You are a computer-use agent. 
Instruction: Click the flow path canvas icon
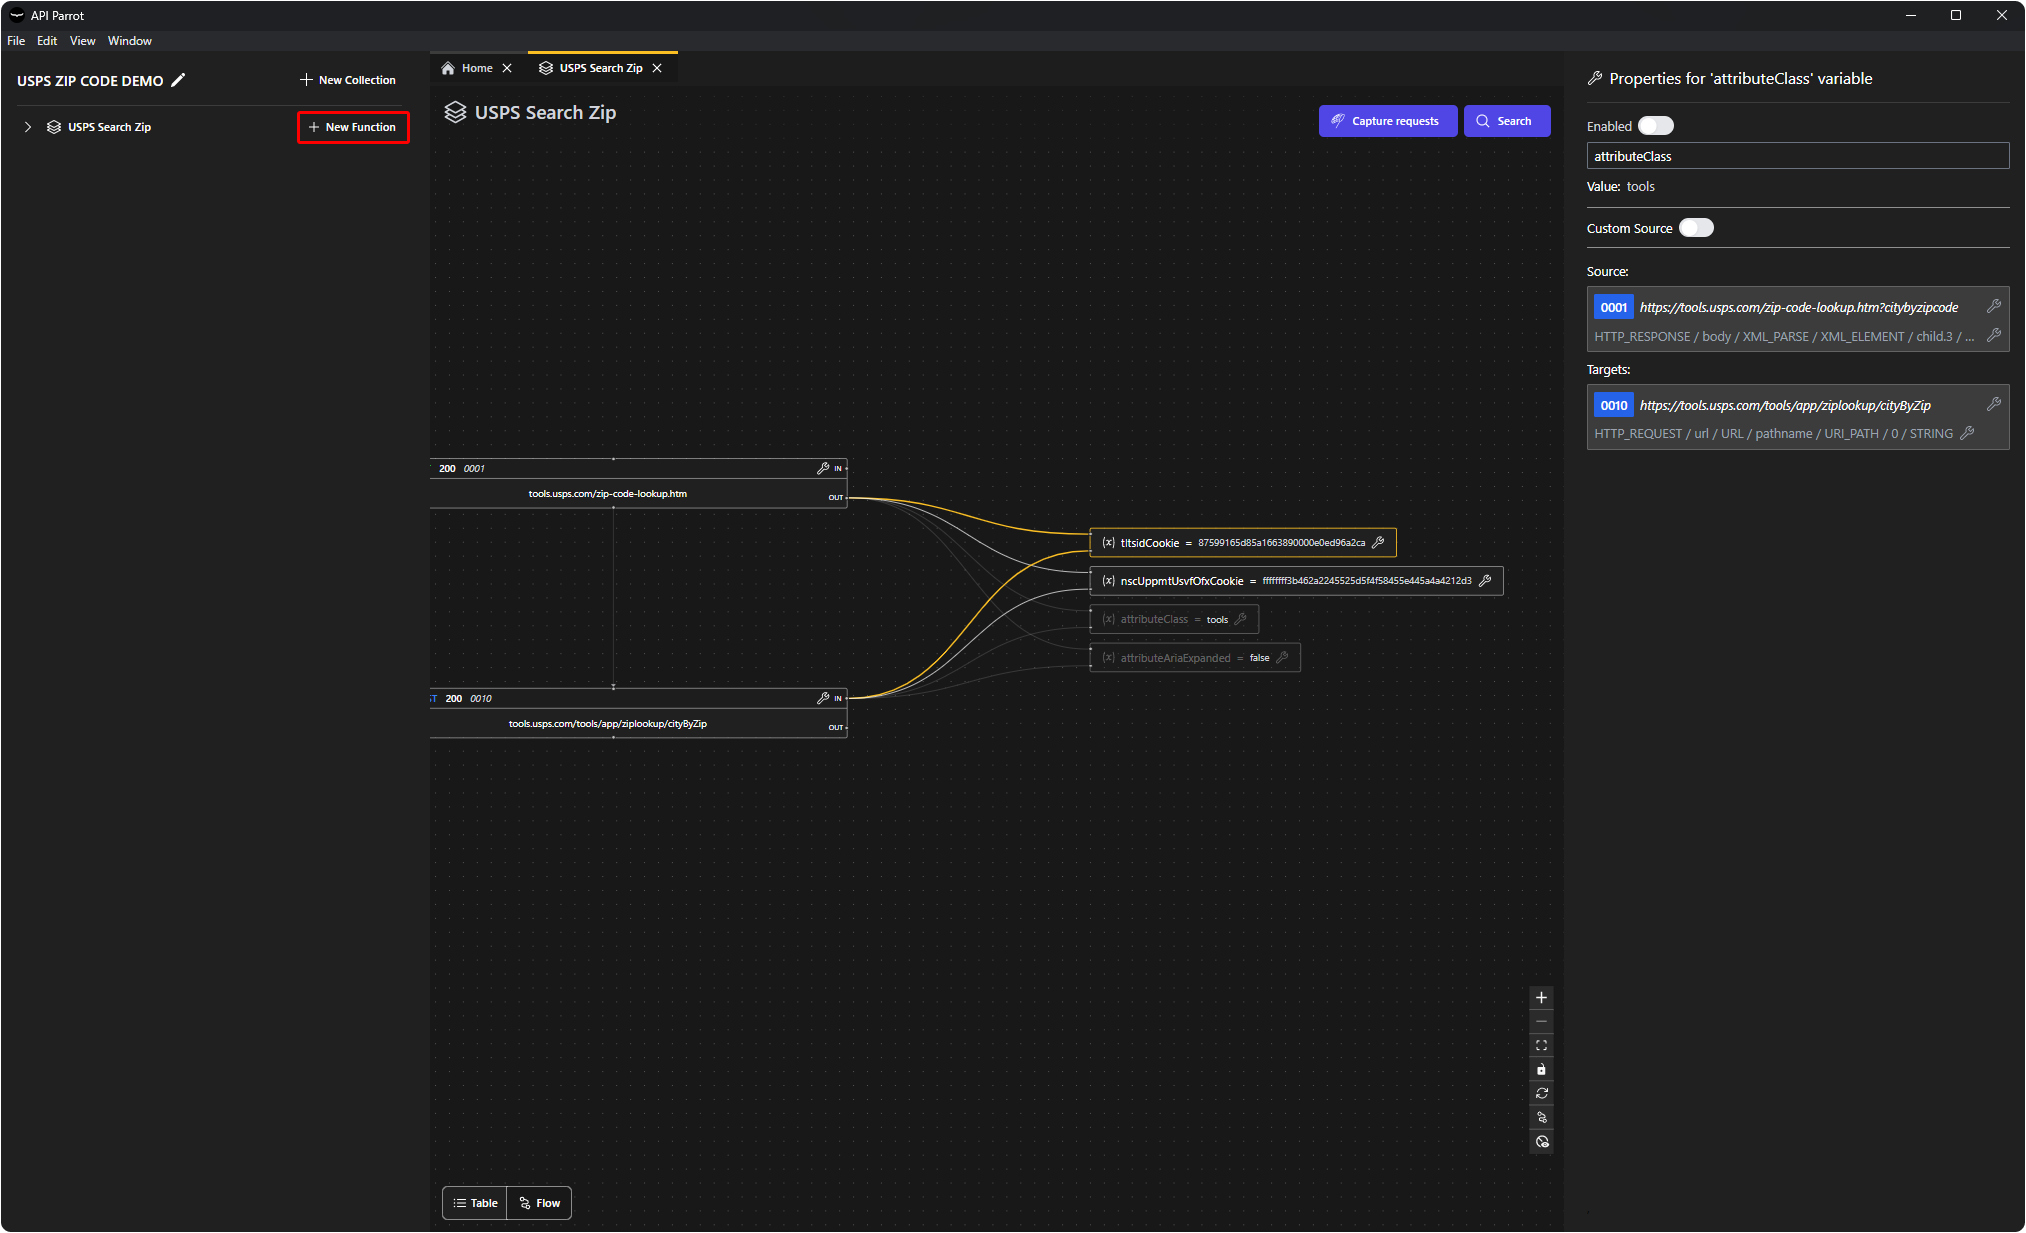[x=1541, y=1117]
